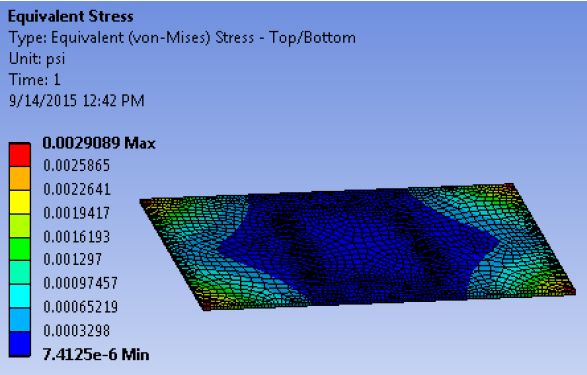Click the 0.0003298 legend value
This screenshot has width=587, height=375.
(x=77, y=331)
